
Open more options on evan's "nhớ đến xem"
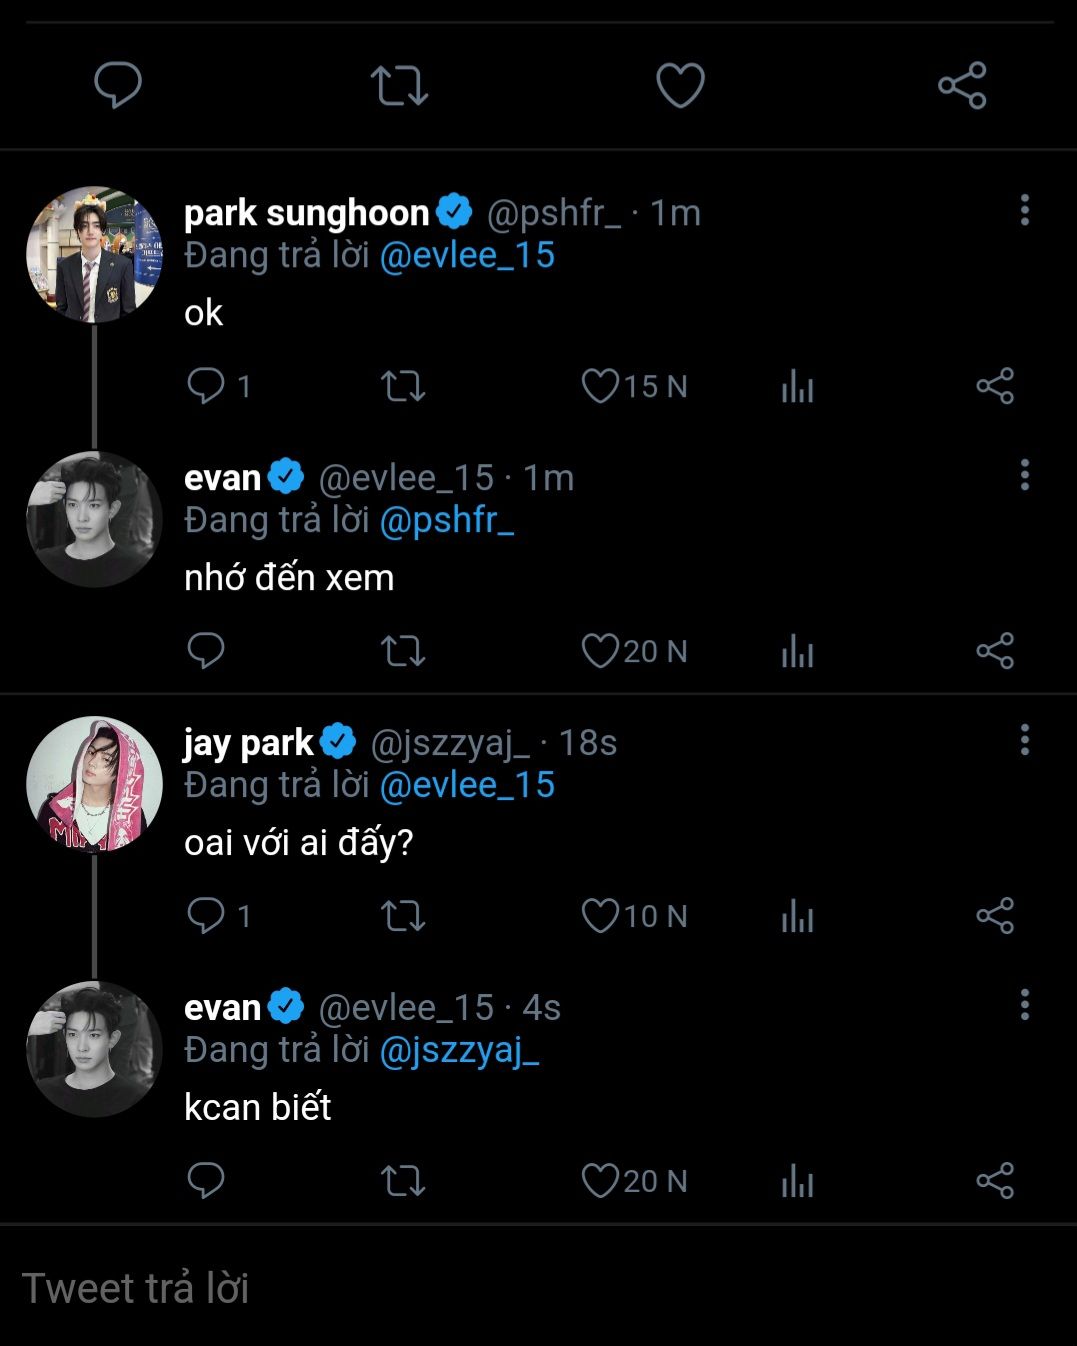(1024, 475)
